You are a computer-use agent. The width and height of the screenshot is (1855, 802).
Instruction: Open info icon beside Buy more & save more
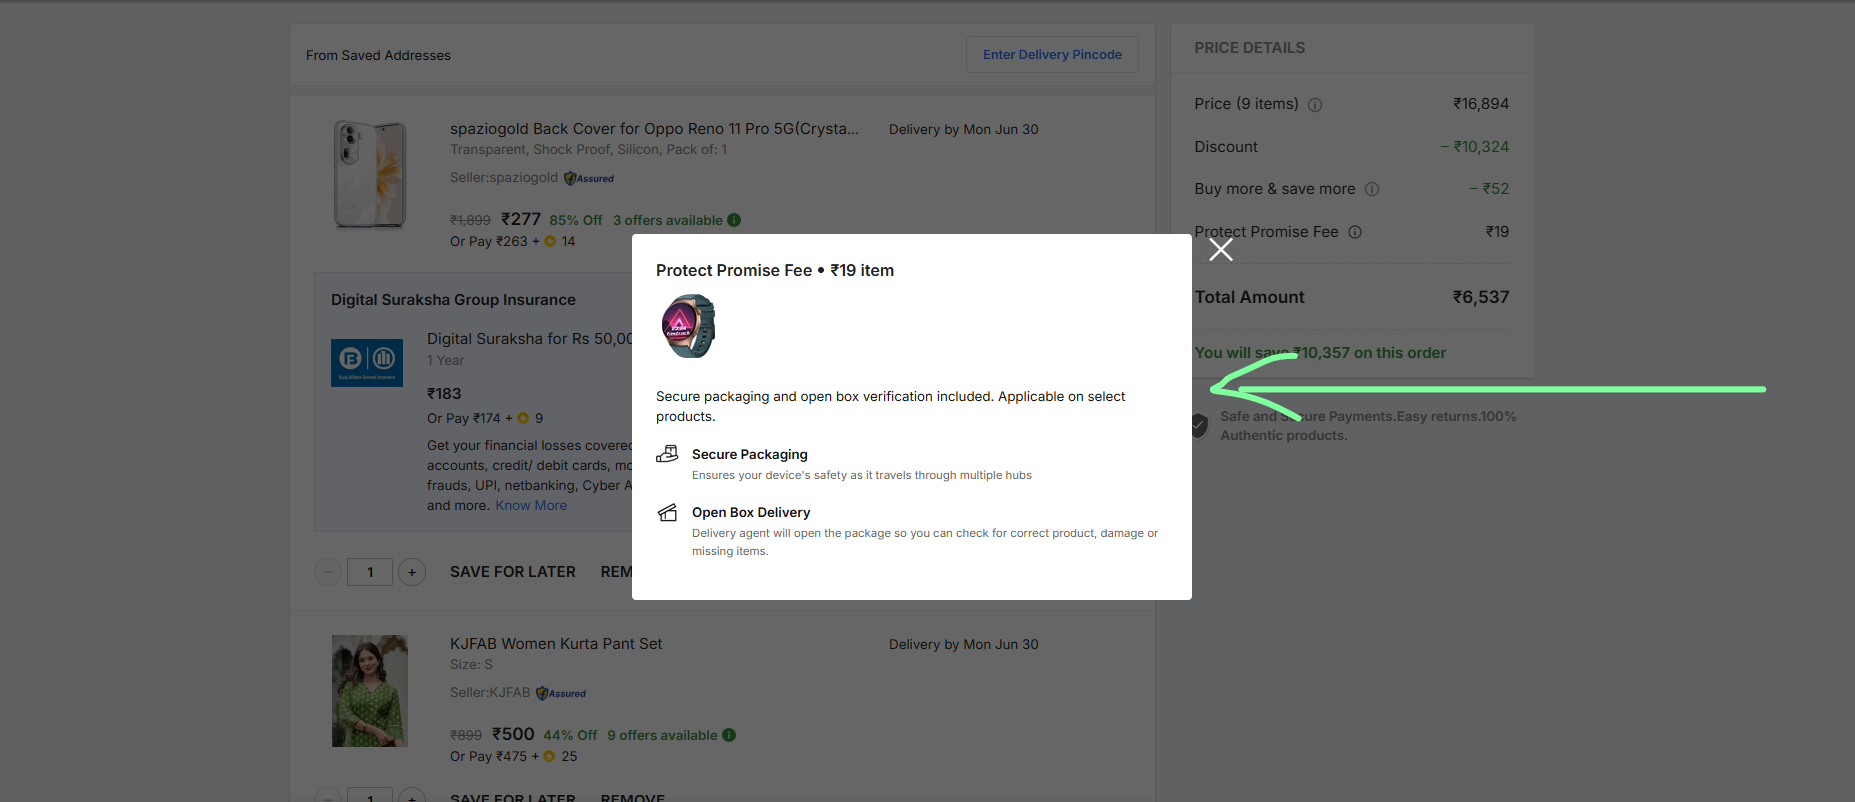(x=1372, y=189)
